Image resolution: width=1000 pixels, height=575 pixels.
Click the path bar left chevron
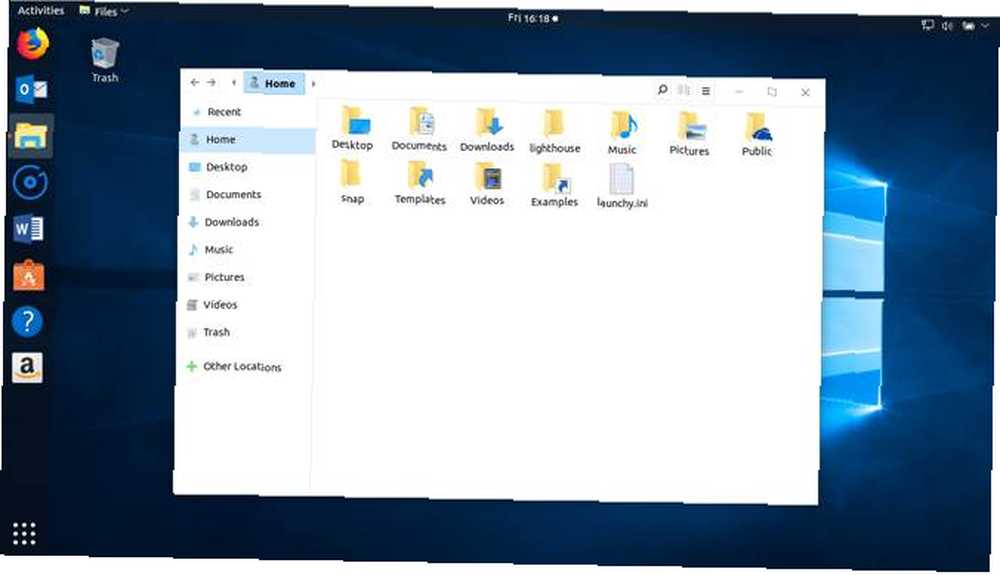point(234,83)
